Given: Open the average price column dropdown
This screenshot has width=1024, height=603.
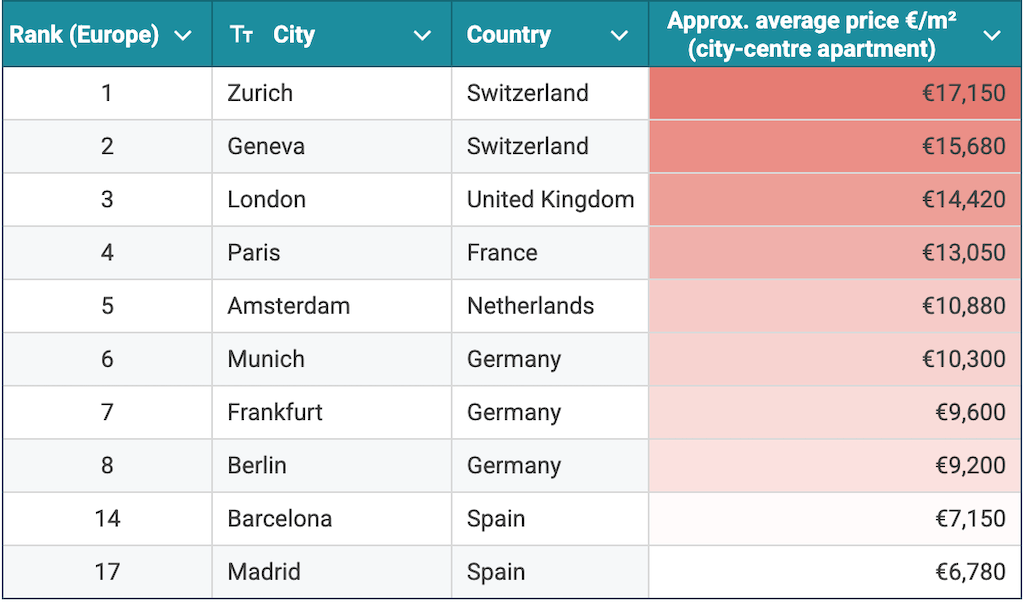Looking at the screenshot, I should [992, 35].
